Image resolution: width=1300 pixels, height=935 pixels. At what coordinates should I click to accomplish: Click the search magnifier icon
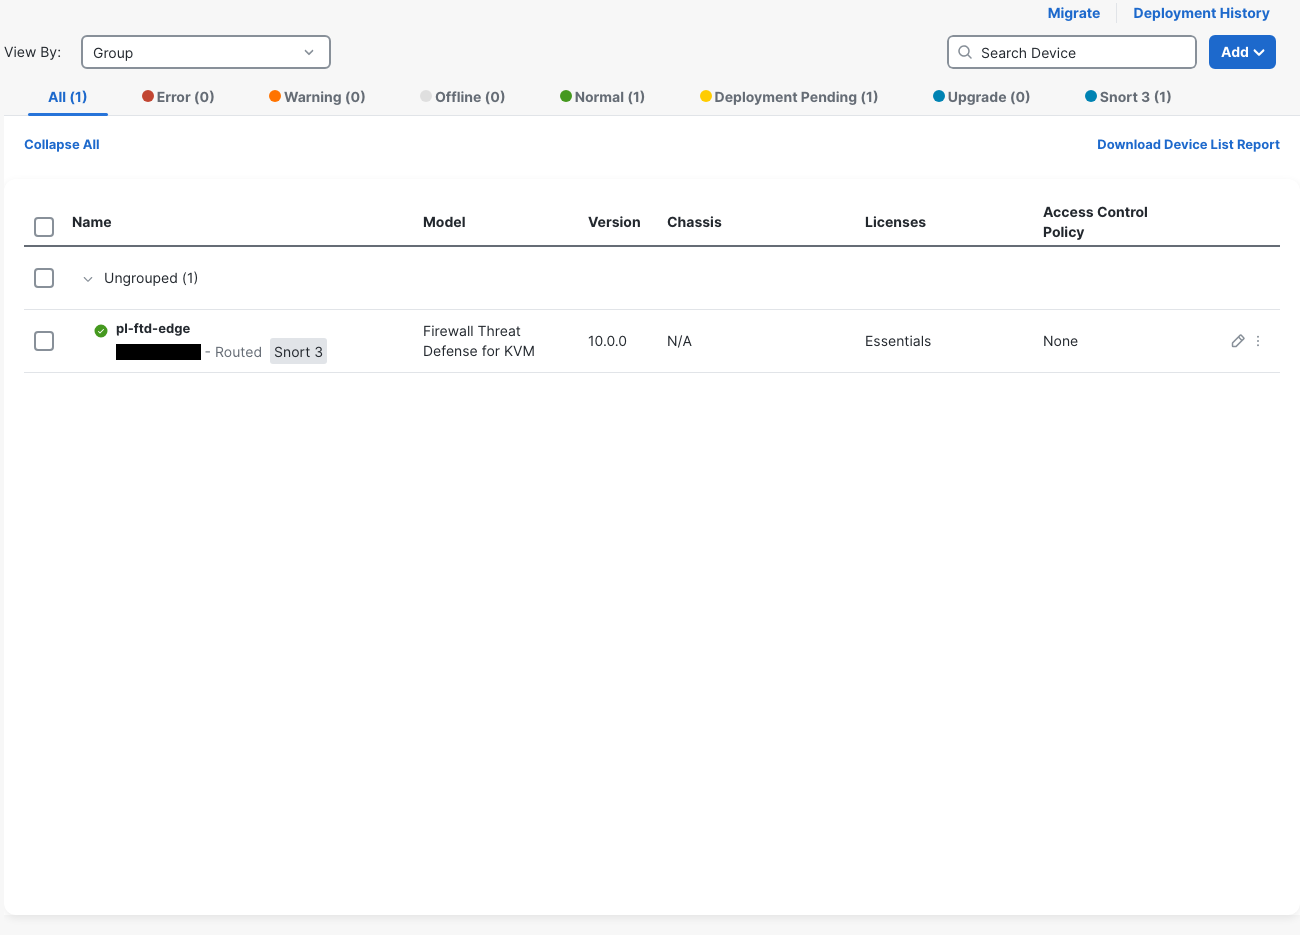point(965,52)
